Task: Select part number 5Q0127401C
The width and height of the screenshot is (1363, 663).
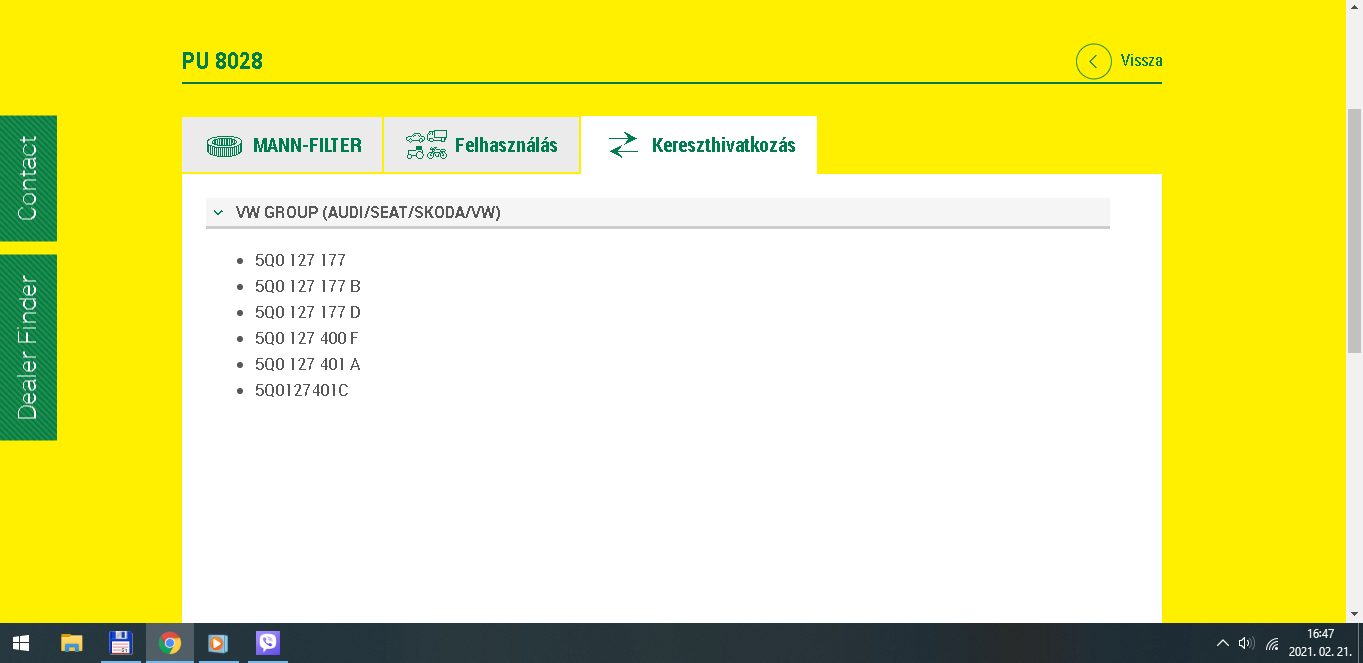Action: tap(302, 390)
